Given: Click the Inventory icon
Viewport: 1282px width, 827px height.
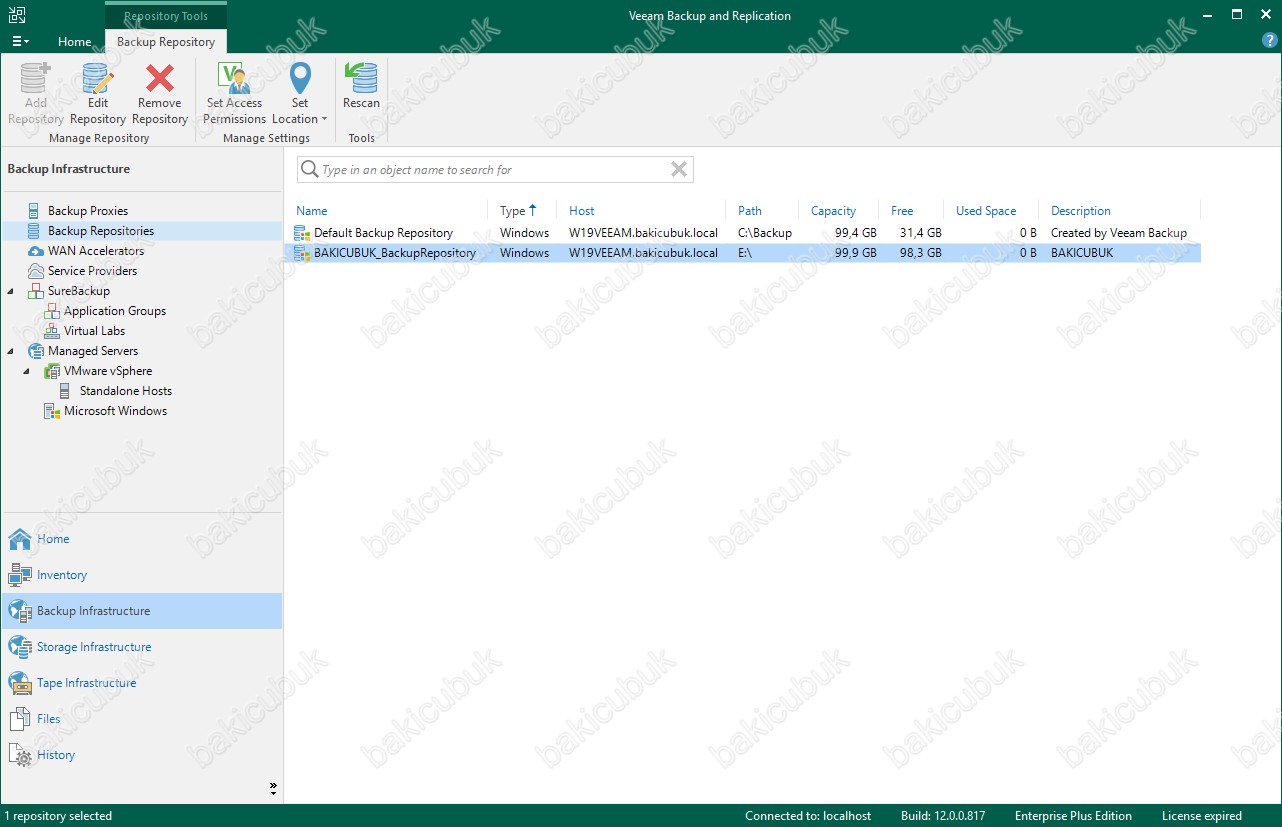Looking at the screenshot, I should [20, 575].
